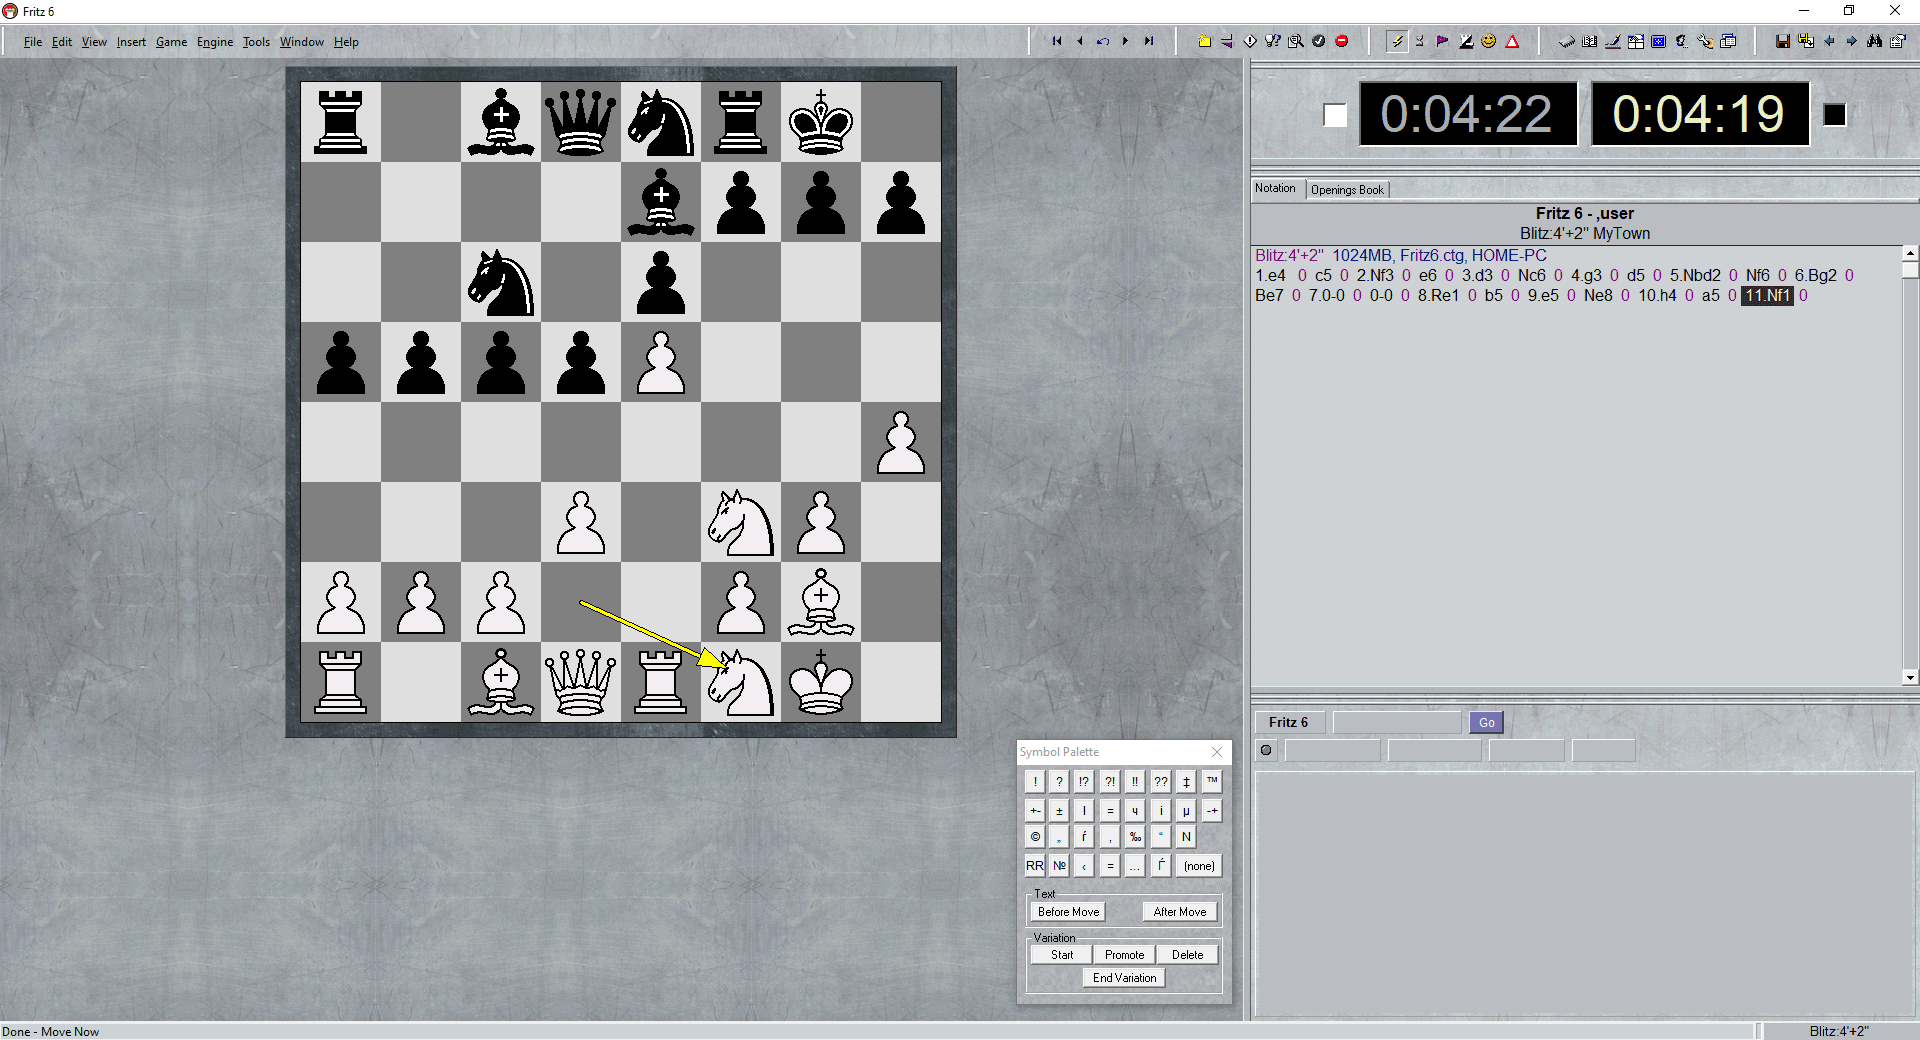
Task: Toggle the black square beside right clock
Action: pyautogui.click(x=1834, y=115)
